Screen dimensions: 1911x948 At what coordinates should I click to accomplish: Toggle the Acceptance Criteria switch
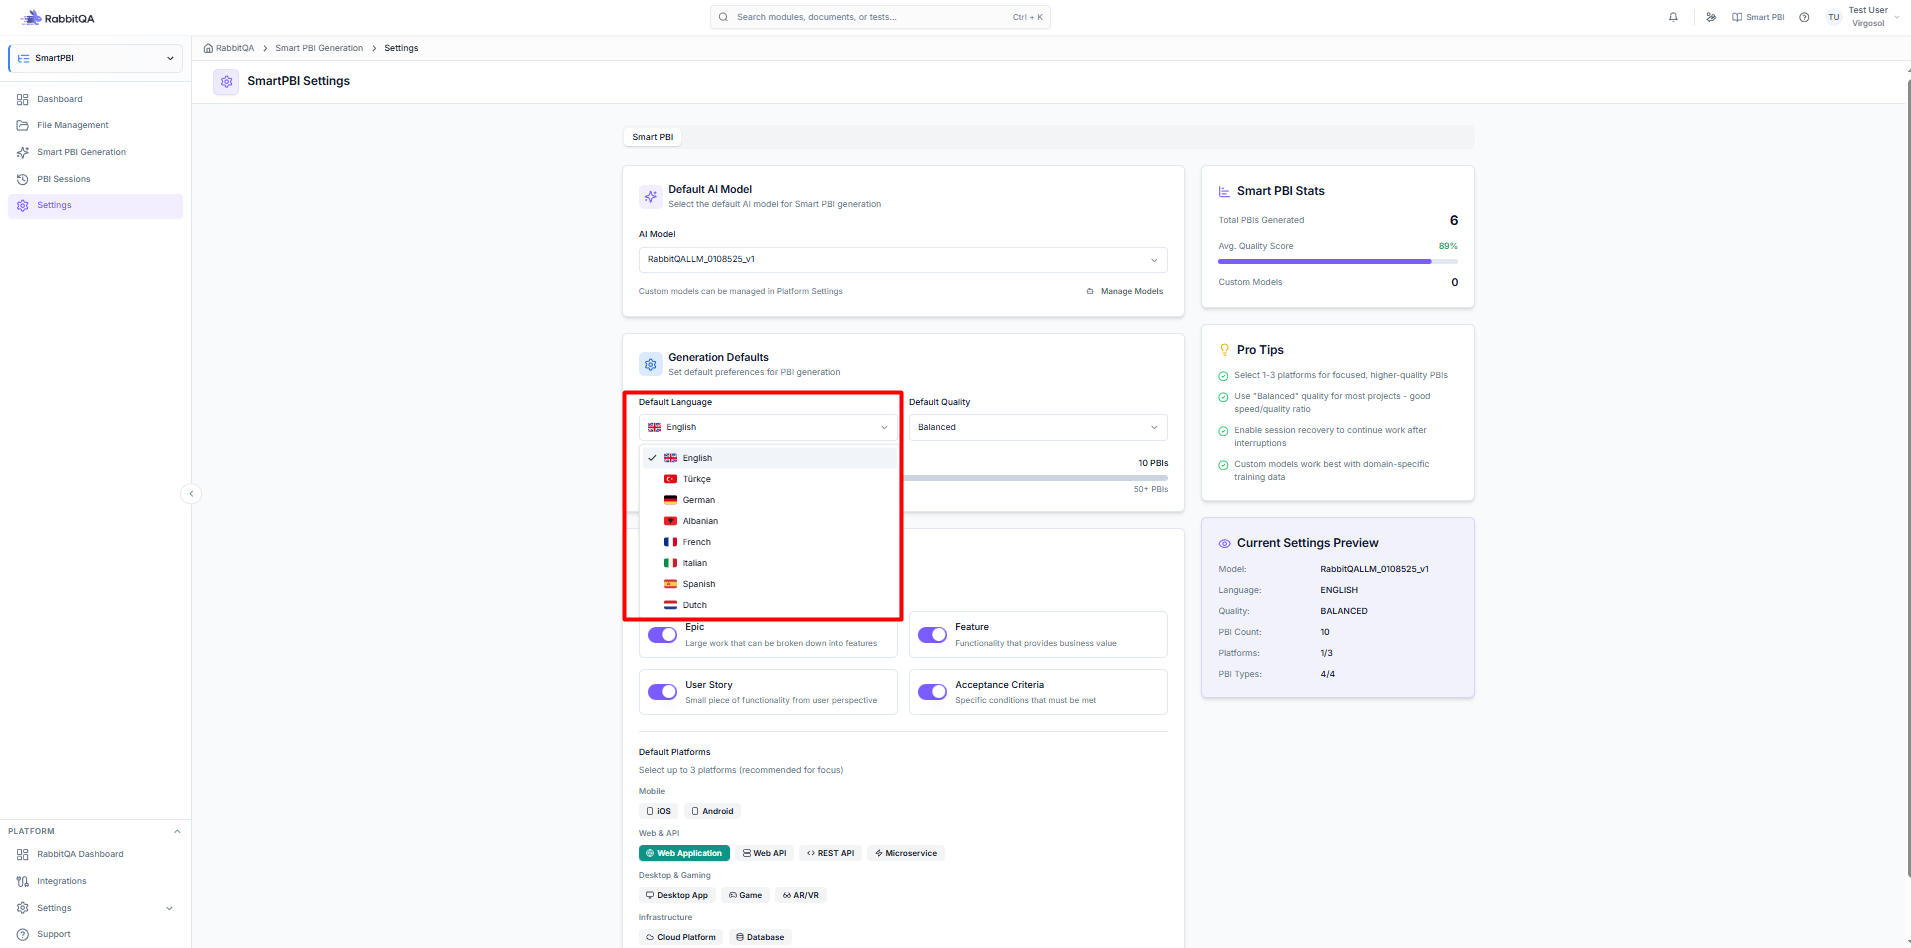pyautogui.click(x=932, y=692)
